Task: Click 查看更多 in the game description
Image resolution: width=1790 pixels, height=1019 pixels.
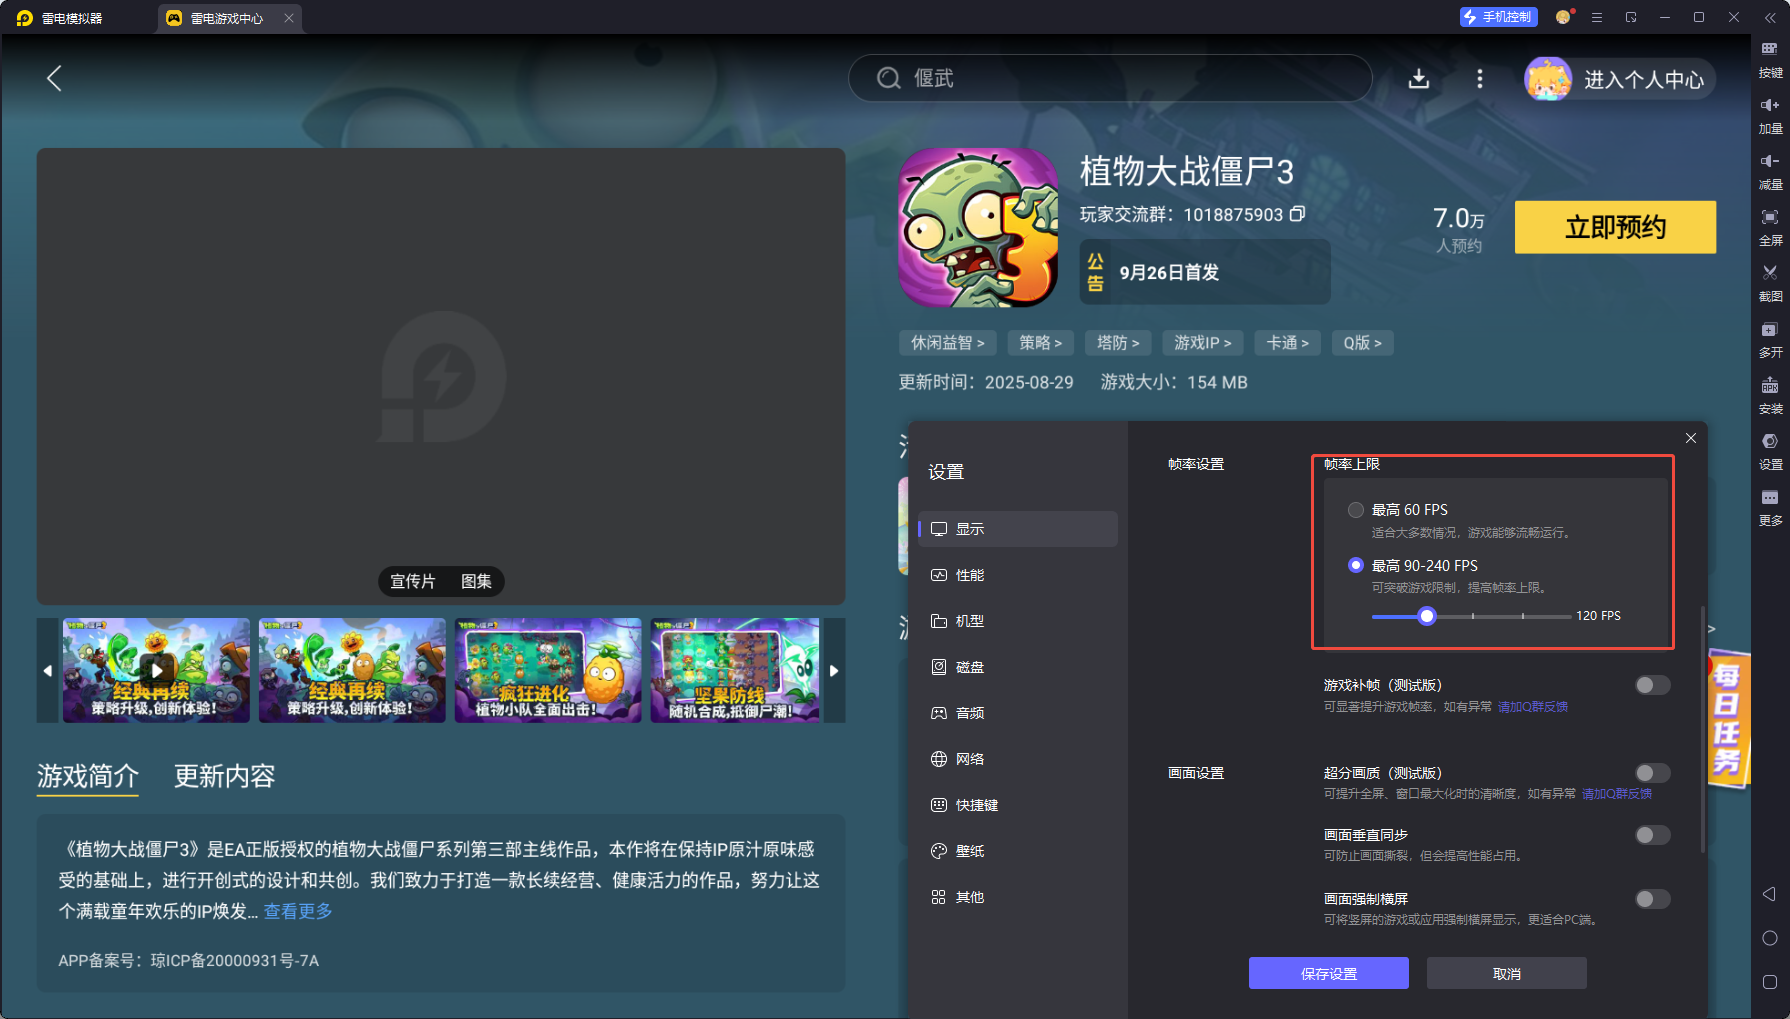Action: [x=298, y=911]
